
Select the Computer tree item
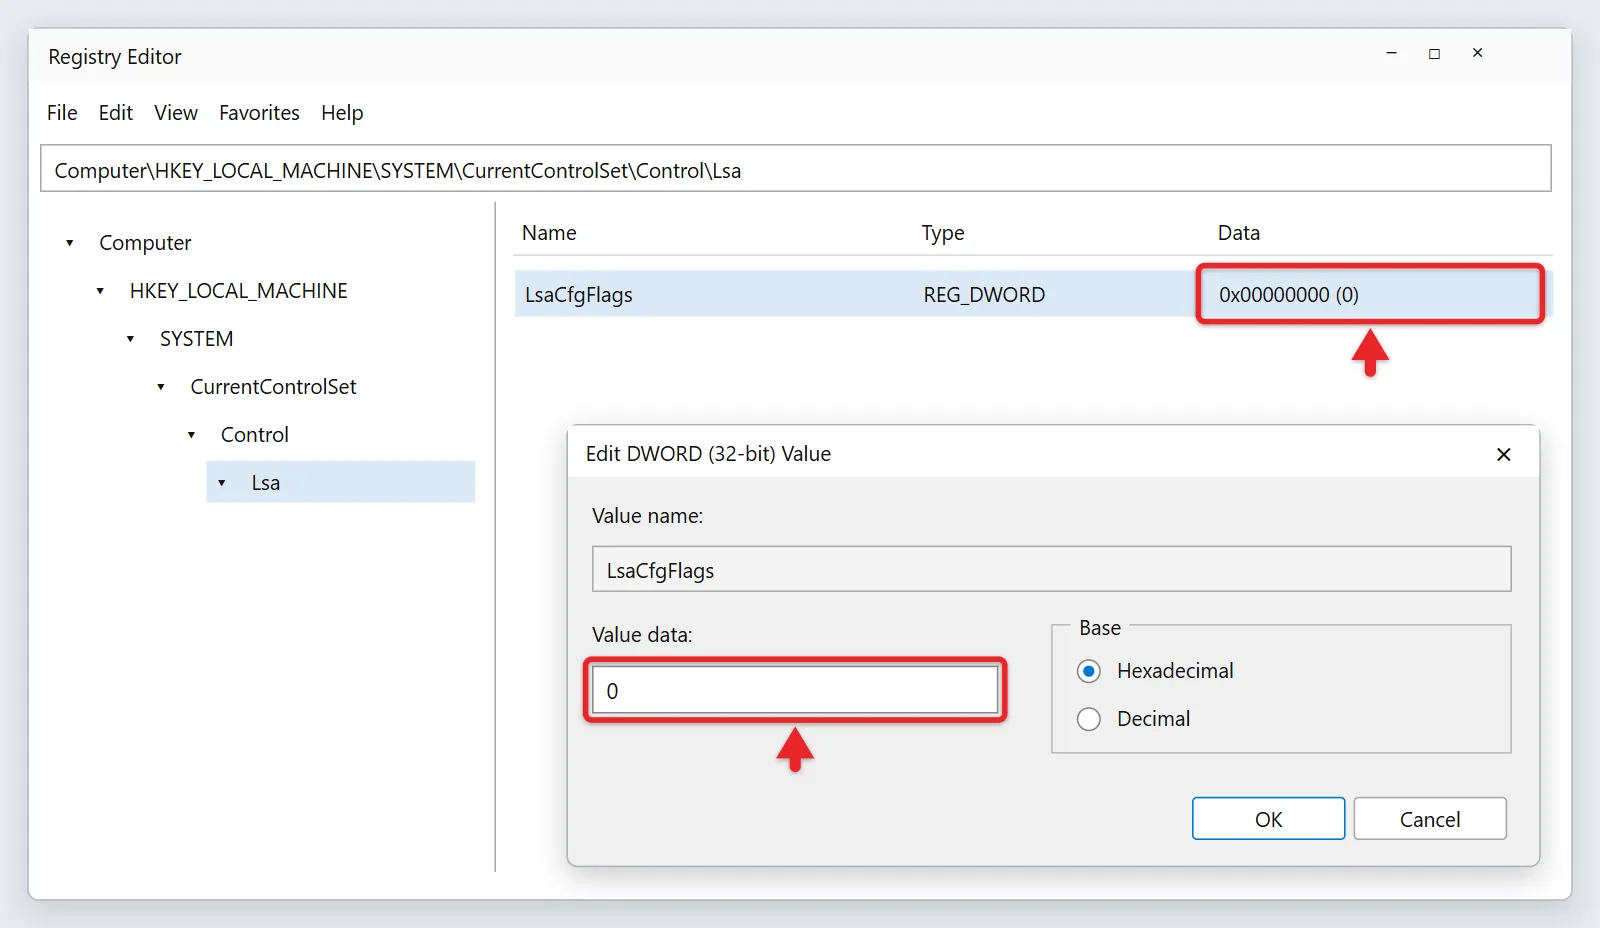tap(145, 243)
